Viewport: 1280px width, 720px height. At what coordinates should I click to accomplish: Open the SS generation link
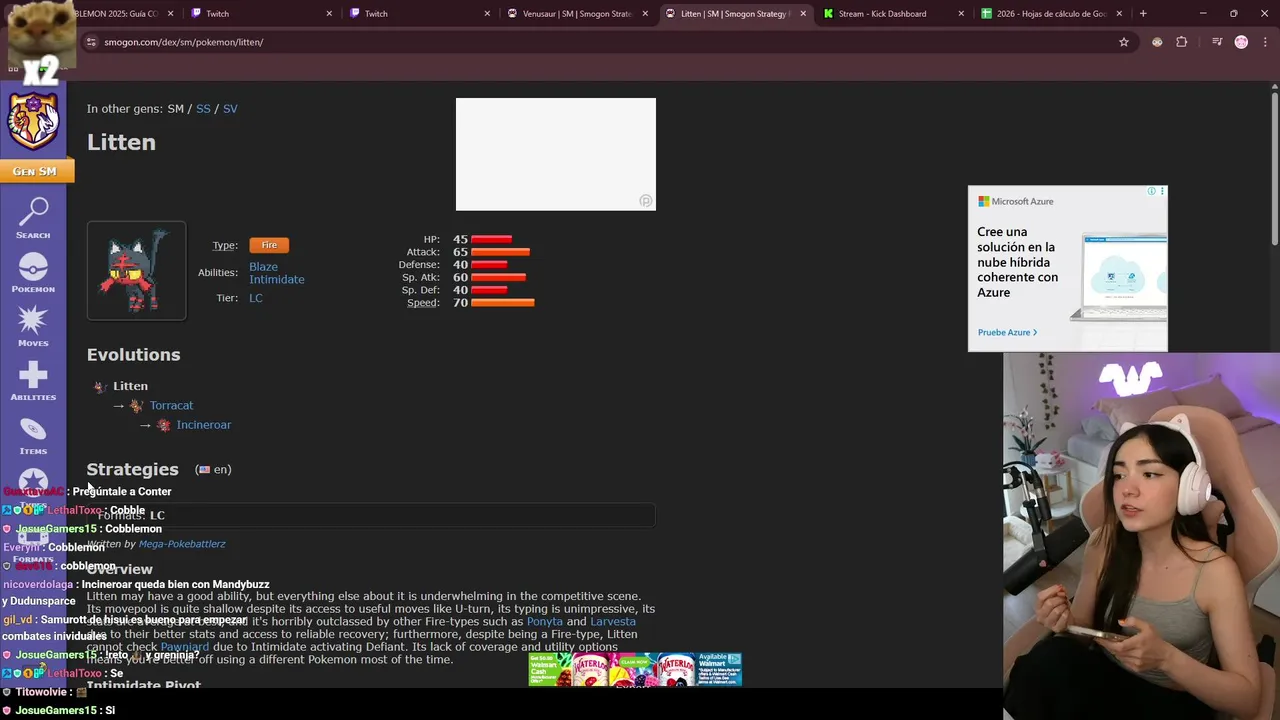click(203, 108)
